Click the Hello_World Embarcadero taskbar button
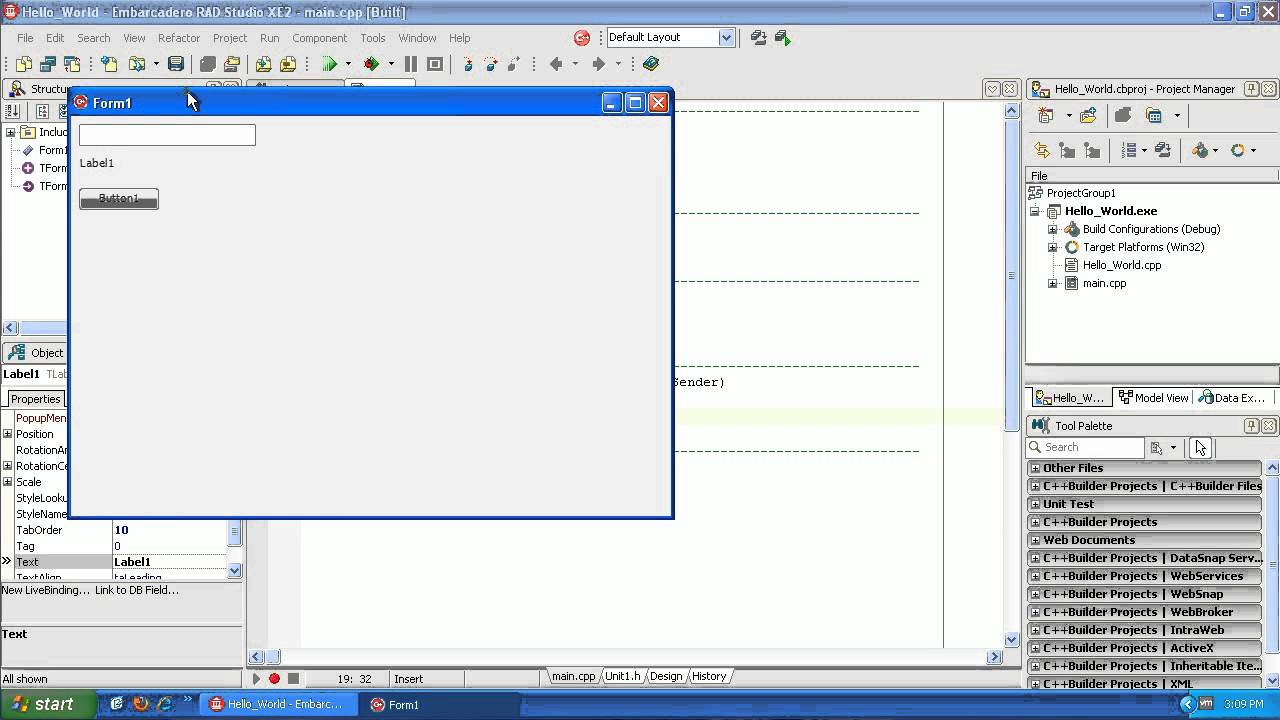 pyautogui.click(x=279, y=704)
